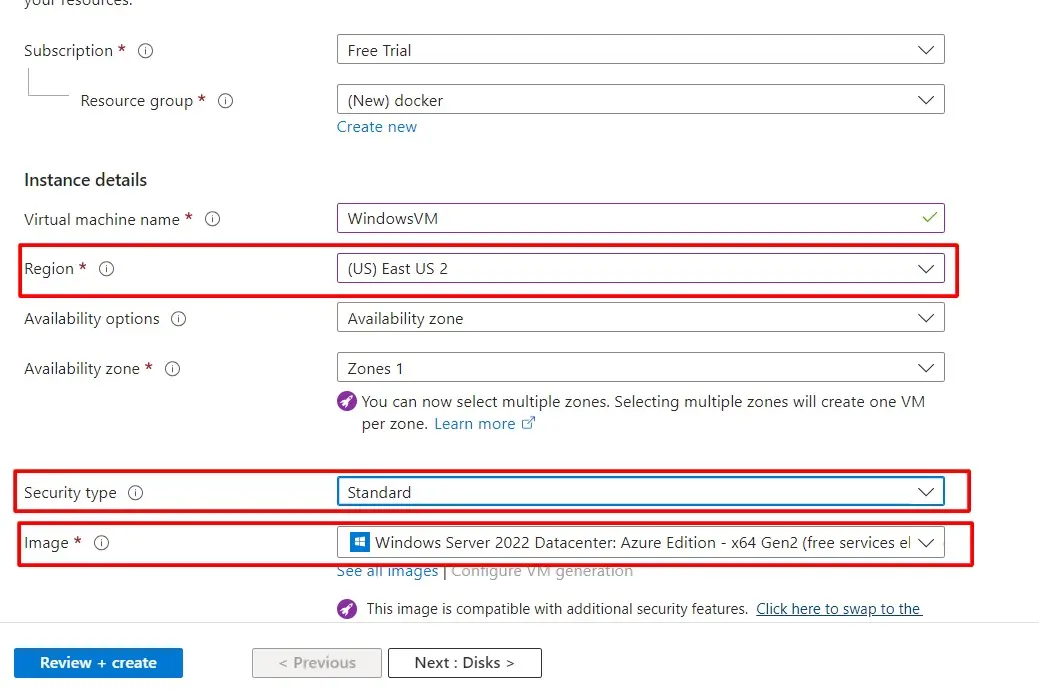Expand the Availability options dropdown

(640, 318)
